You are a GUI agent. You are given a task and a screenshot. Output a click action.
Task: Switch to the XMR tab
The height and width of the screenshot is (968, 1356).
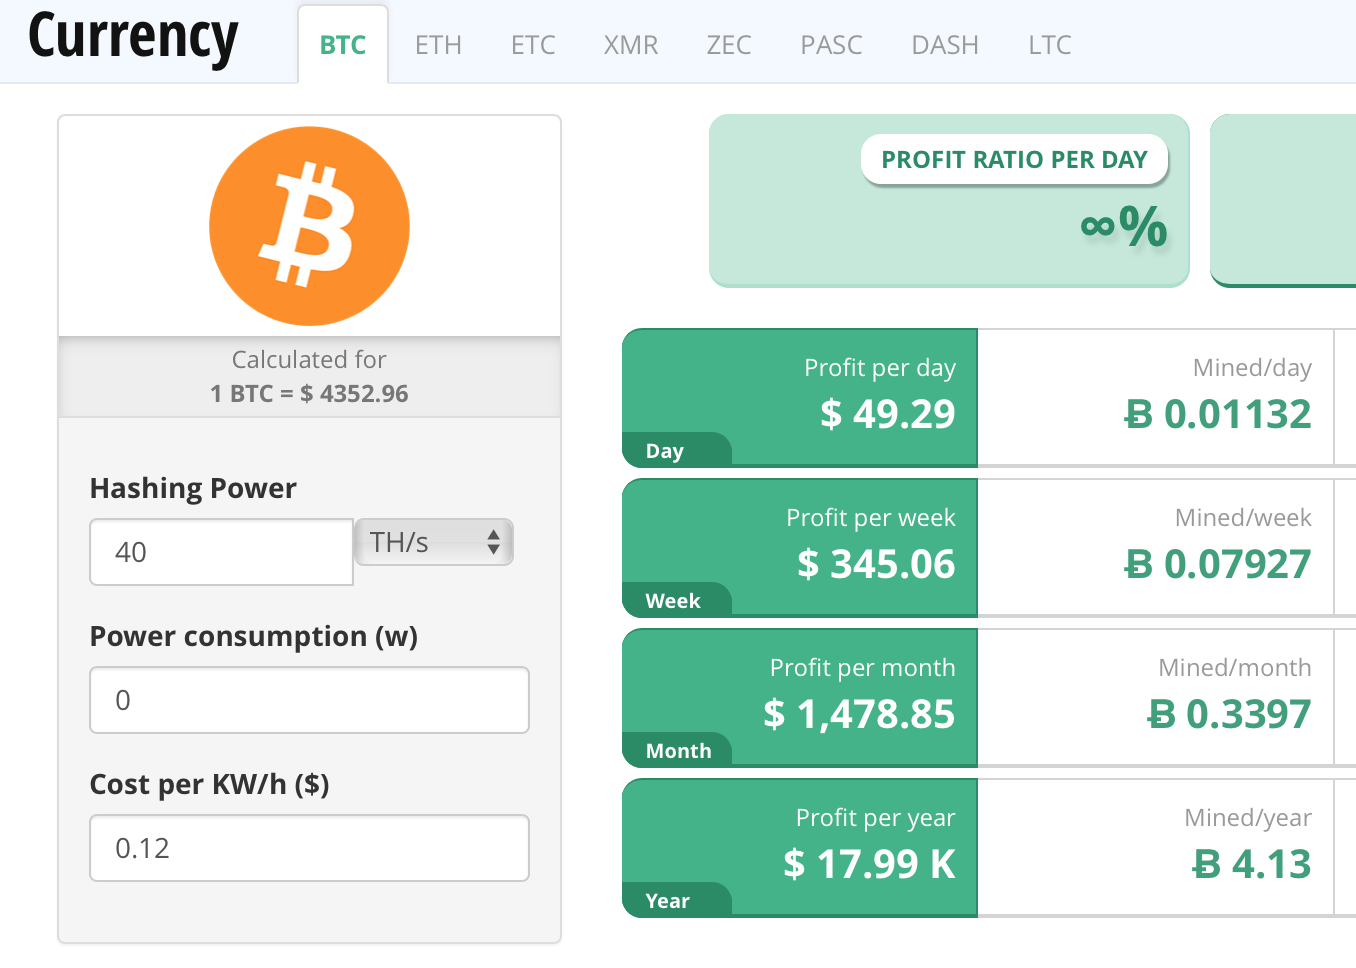(630, 44)
